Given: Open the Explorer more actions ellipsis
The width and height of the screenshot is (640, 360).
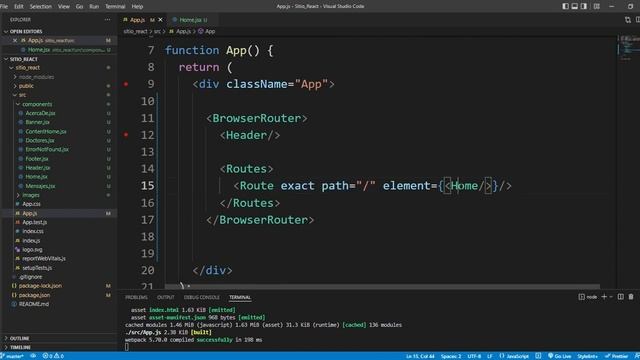Looking at the screenshot, I should (x=107, y=19).
